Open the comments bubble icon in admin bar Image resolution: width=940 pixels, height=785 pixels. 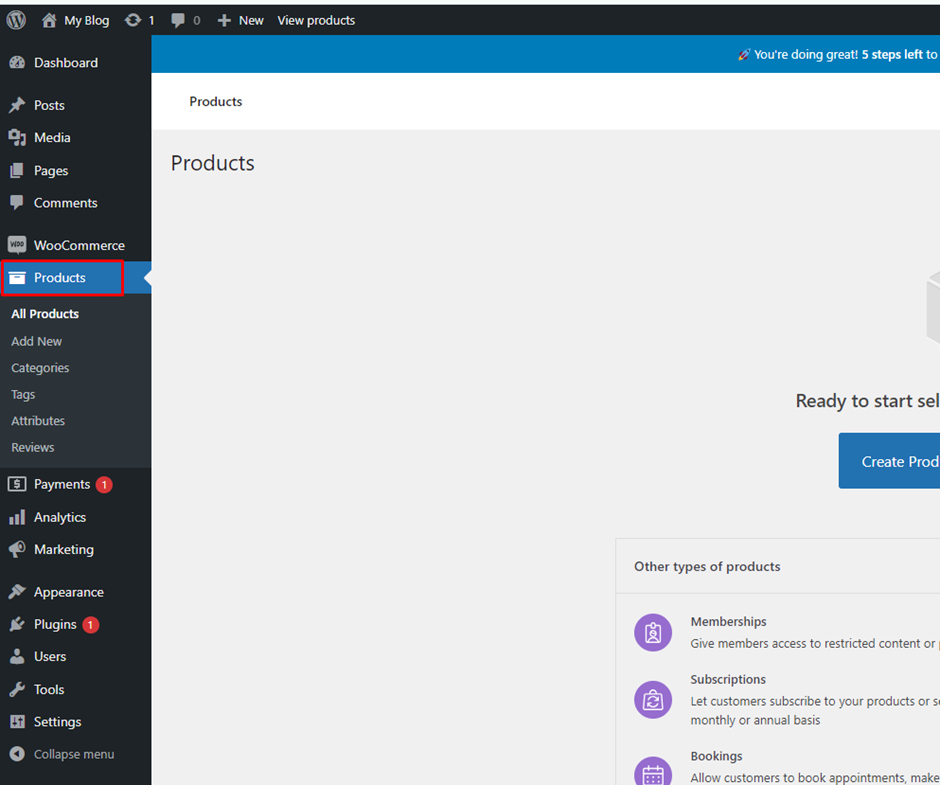tap(179, 20)
